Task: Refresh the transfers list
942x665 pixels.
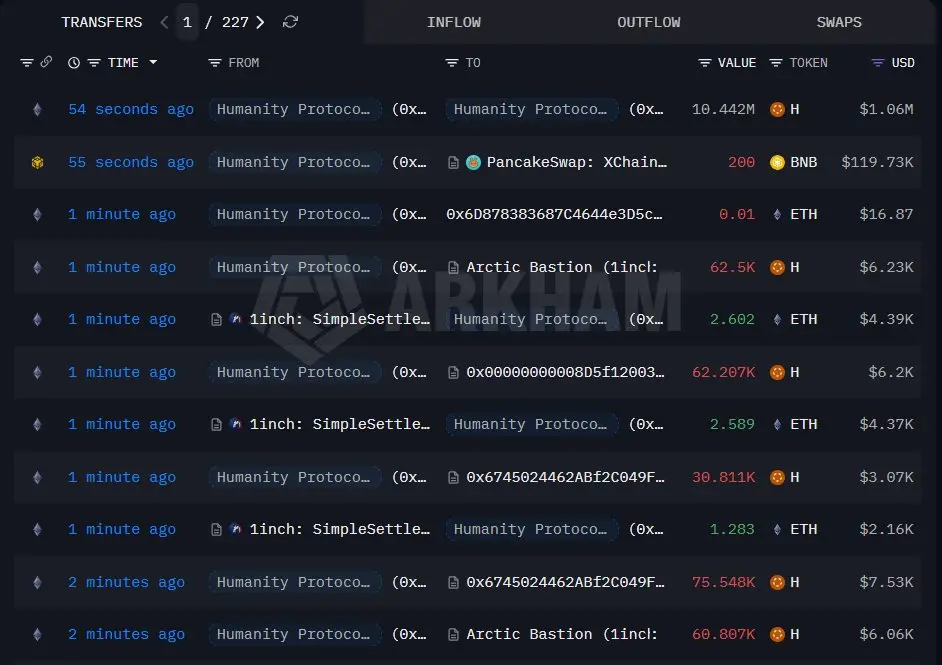Action: pyautogui.click(x=290, y=22)
